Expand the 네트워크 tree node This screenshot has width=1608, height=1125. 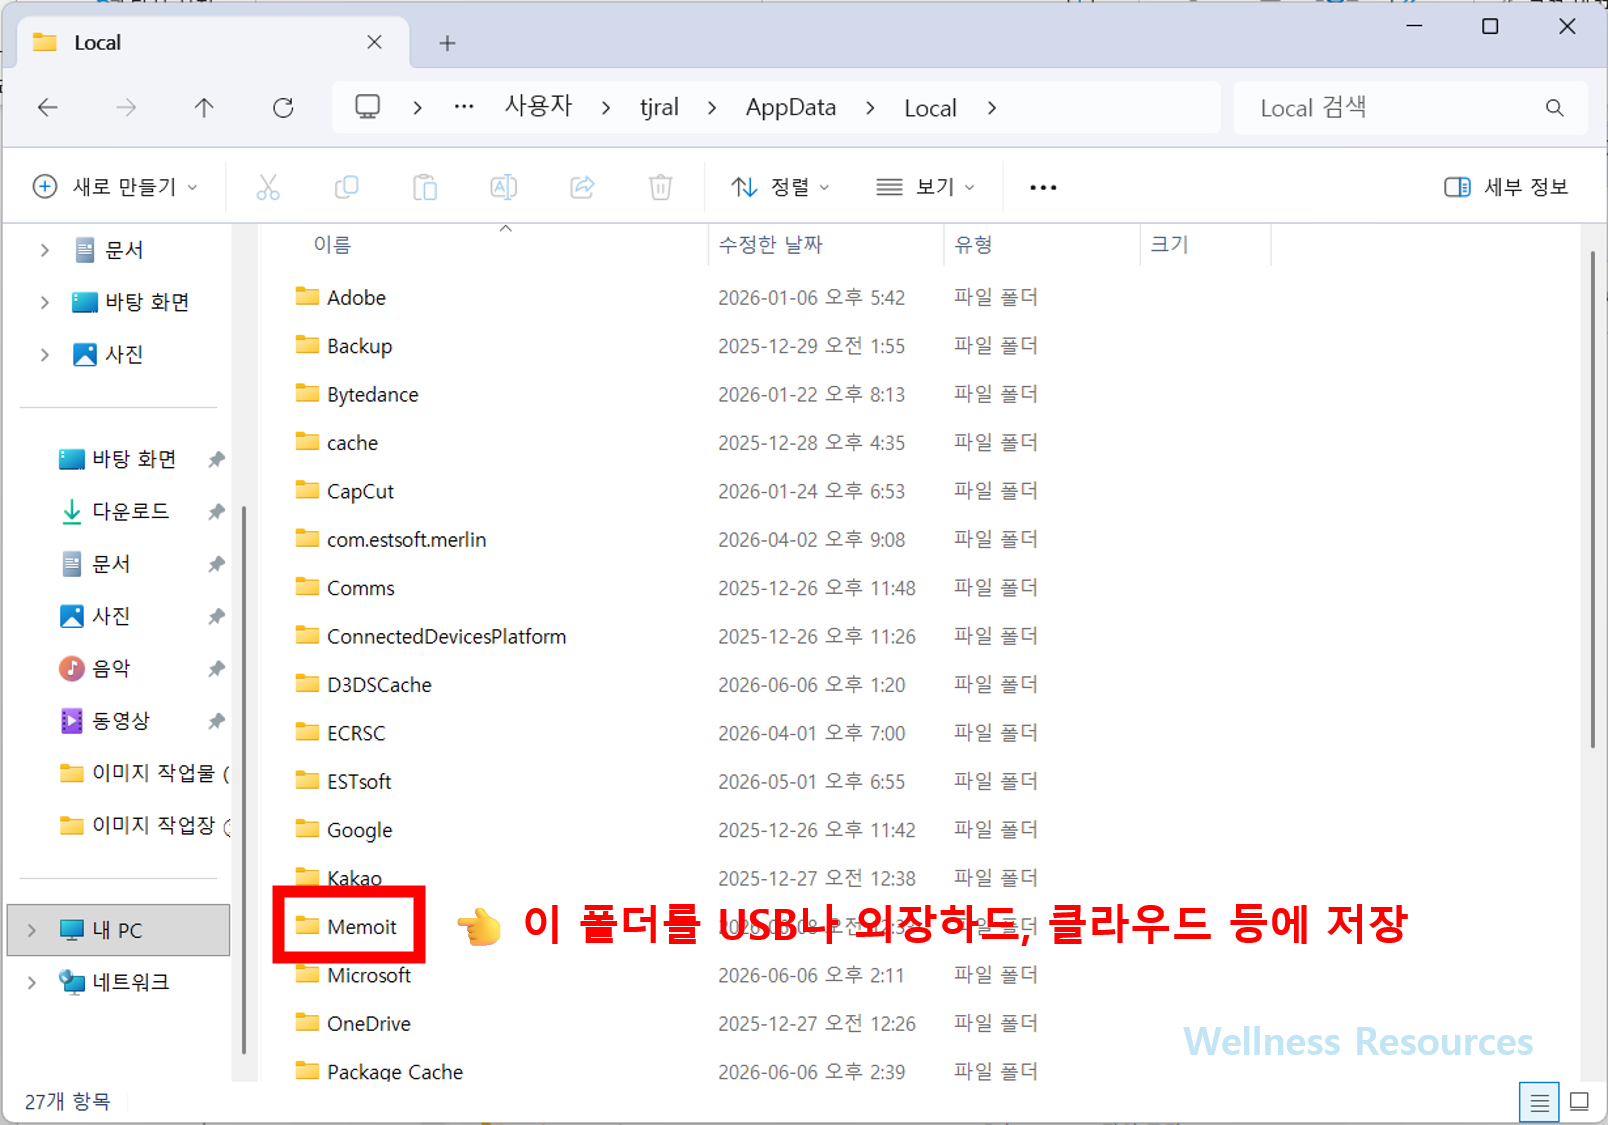click(x=32, y=982)
